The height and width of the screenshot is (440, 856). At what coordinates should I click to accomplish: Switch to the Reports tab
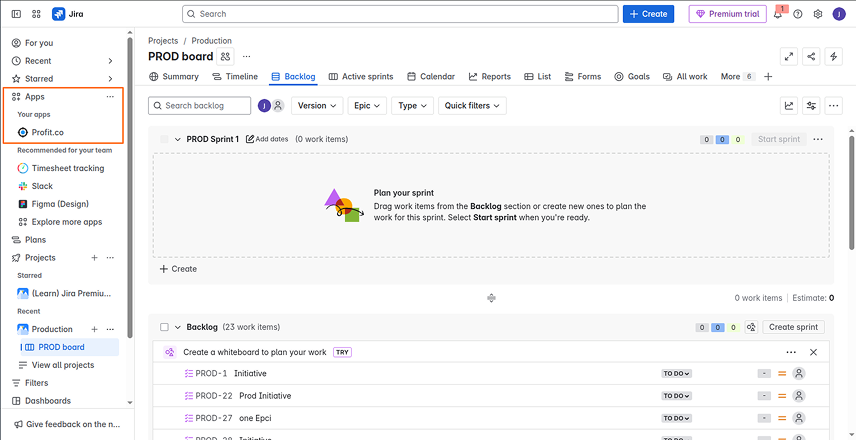490,76
